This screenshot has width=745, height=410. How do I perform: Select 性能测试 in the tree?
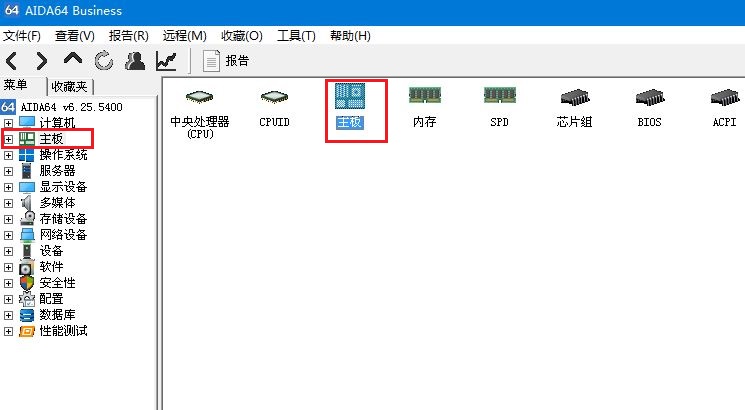tap(63, 331)
